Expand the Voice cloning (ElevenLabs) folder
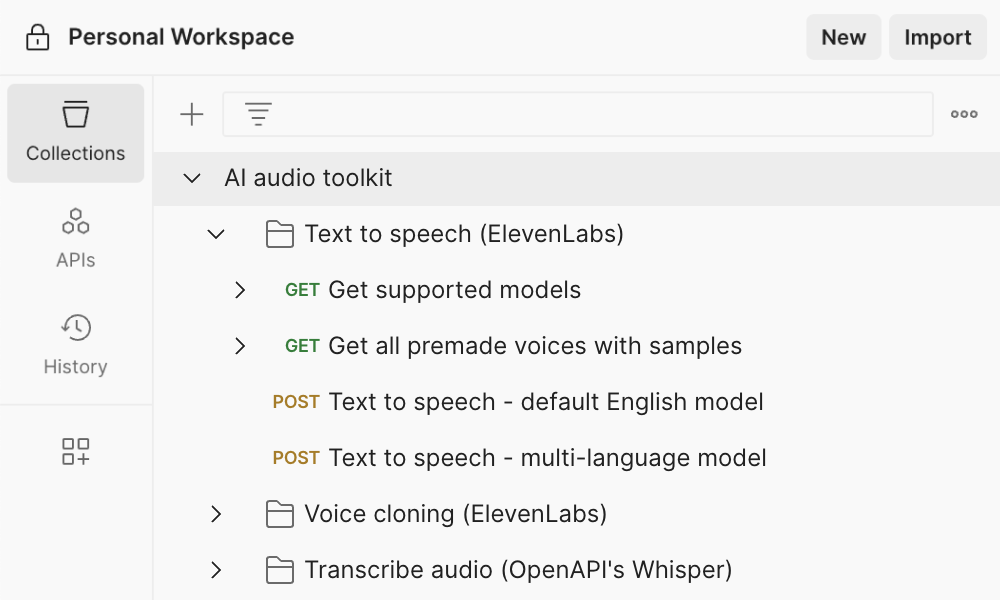 [x=216, y=515]
